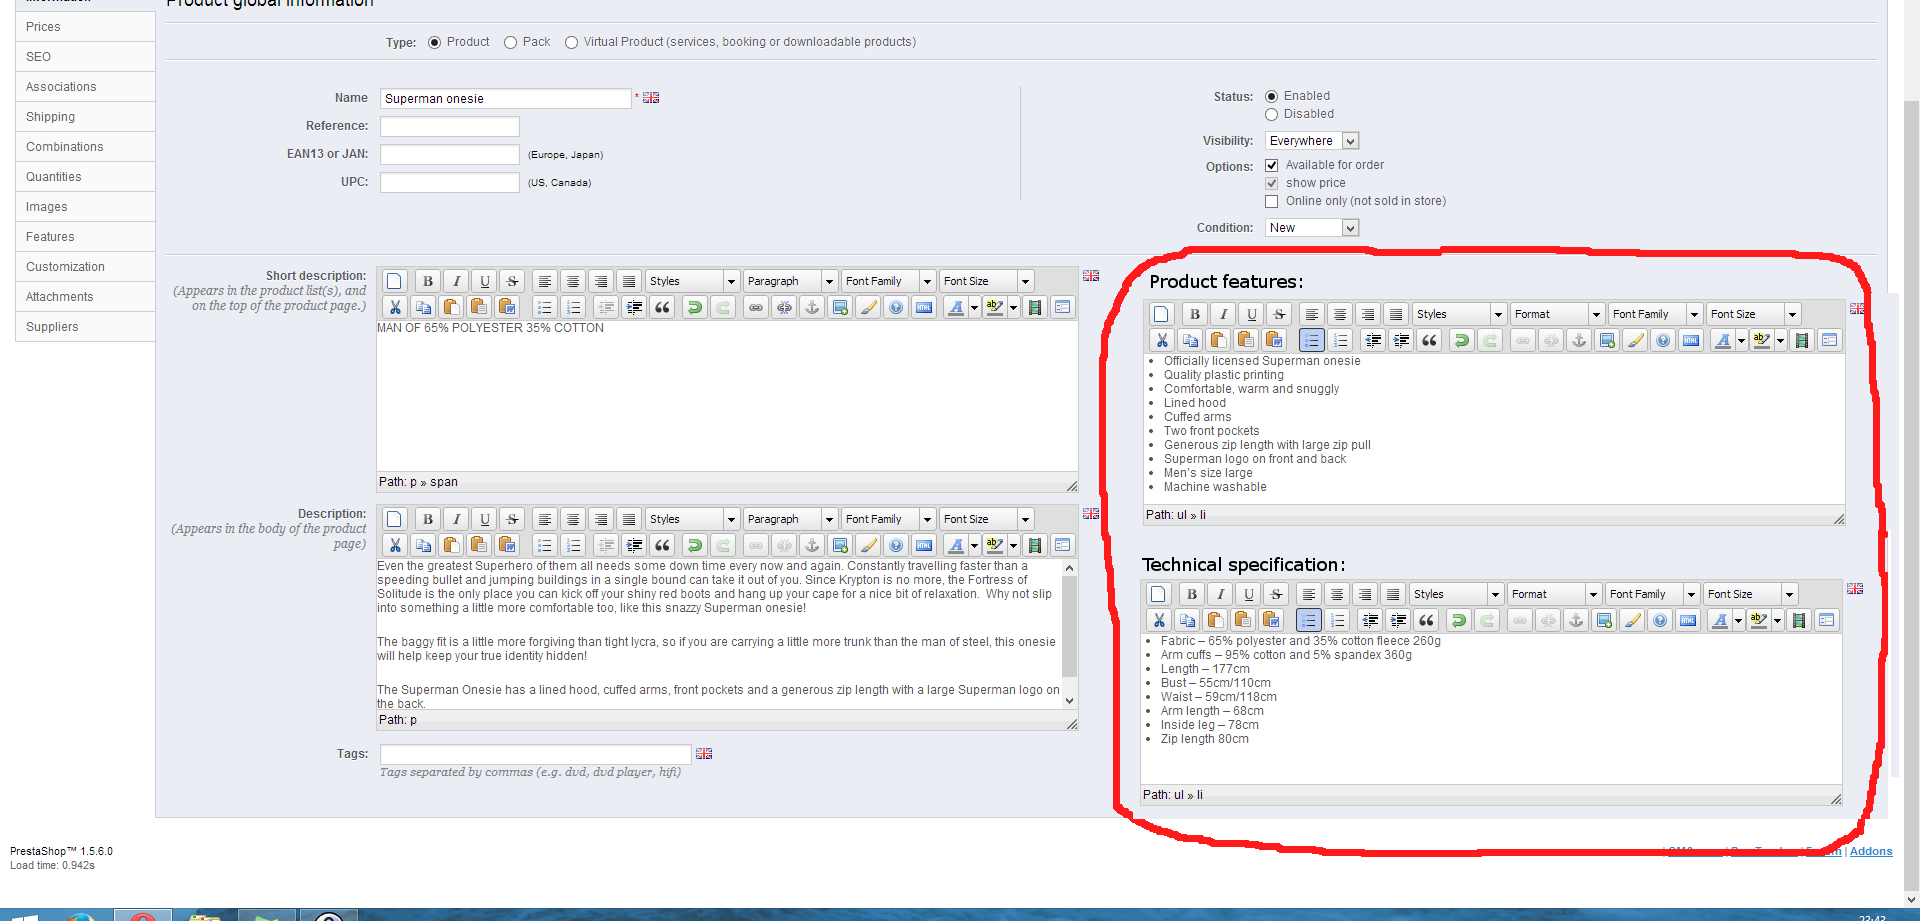The height and width of the screenshot is (921, 1920).
Task: Toggle Italic in Technical specification editor
Action: pos(1220,594)
